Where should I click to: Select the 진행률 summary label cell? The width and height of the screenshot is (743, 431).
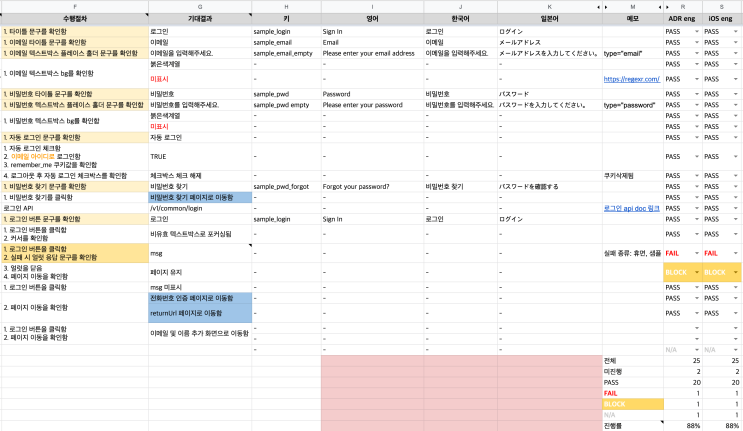[x=633, y=426]
